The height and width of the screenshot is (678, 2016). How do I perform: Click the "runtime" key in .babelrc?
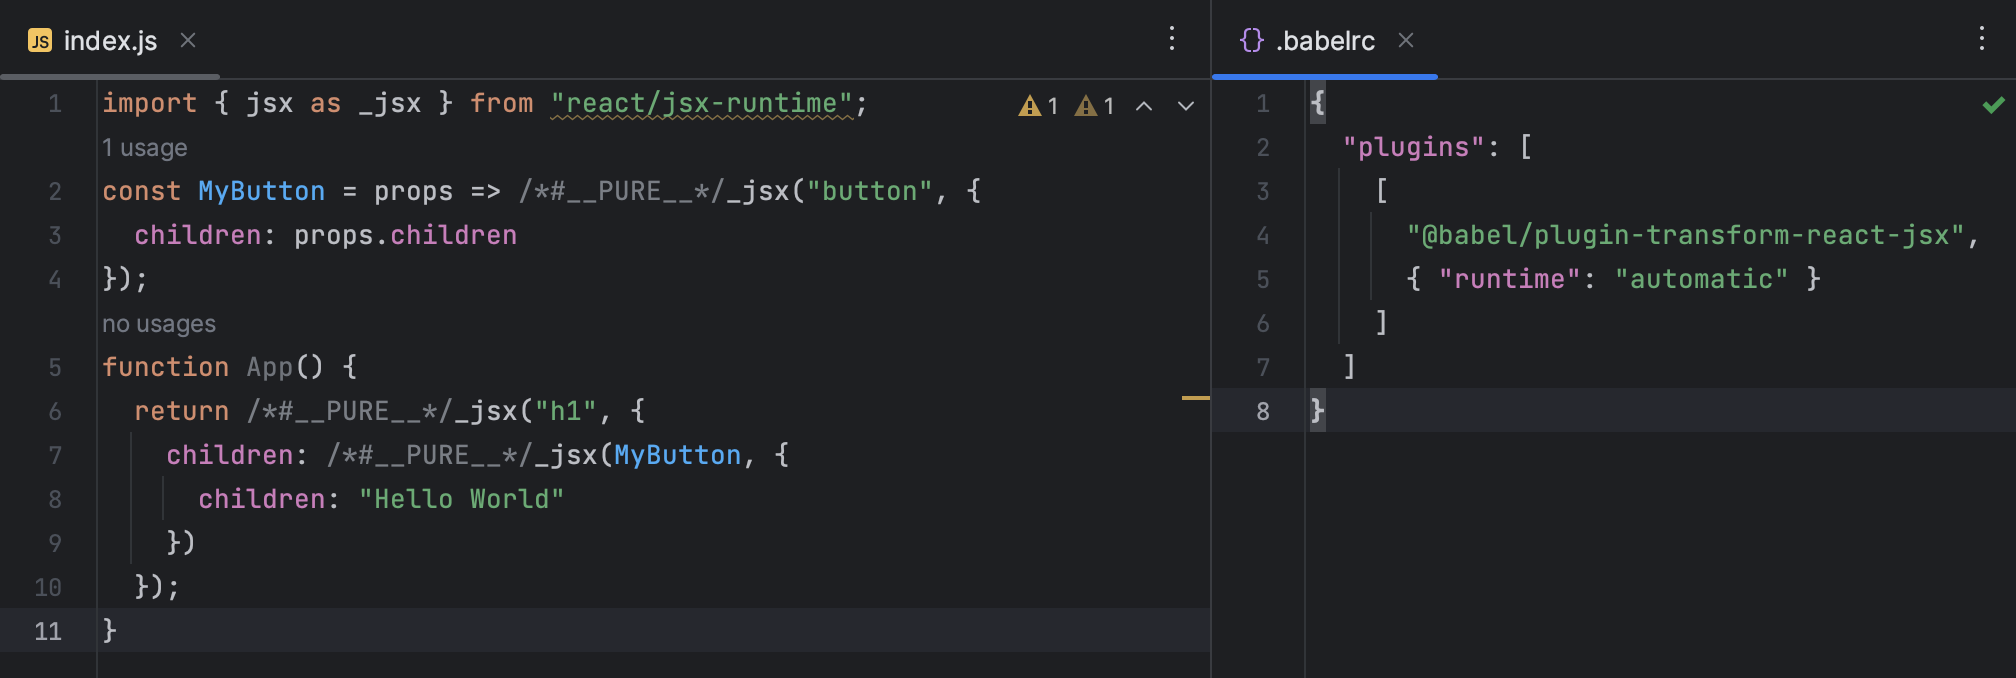1509,279
